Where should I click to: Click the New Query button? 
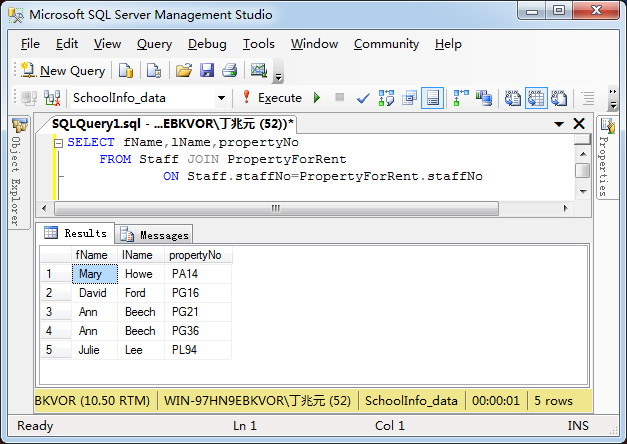(63, 71)
